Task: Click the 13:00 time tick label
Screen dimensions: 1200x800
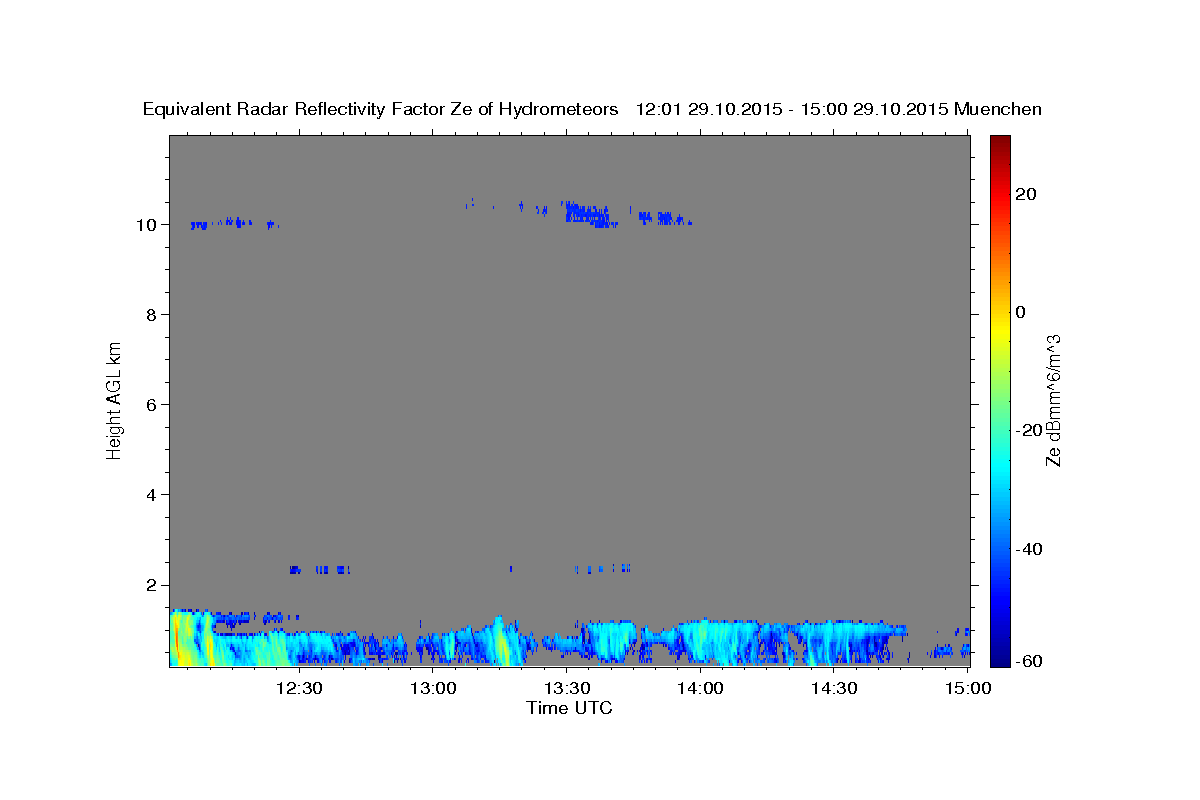Action: [x=433, y=688]
